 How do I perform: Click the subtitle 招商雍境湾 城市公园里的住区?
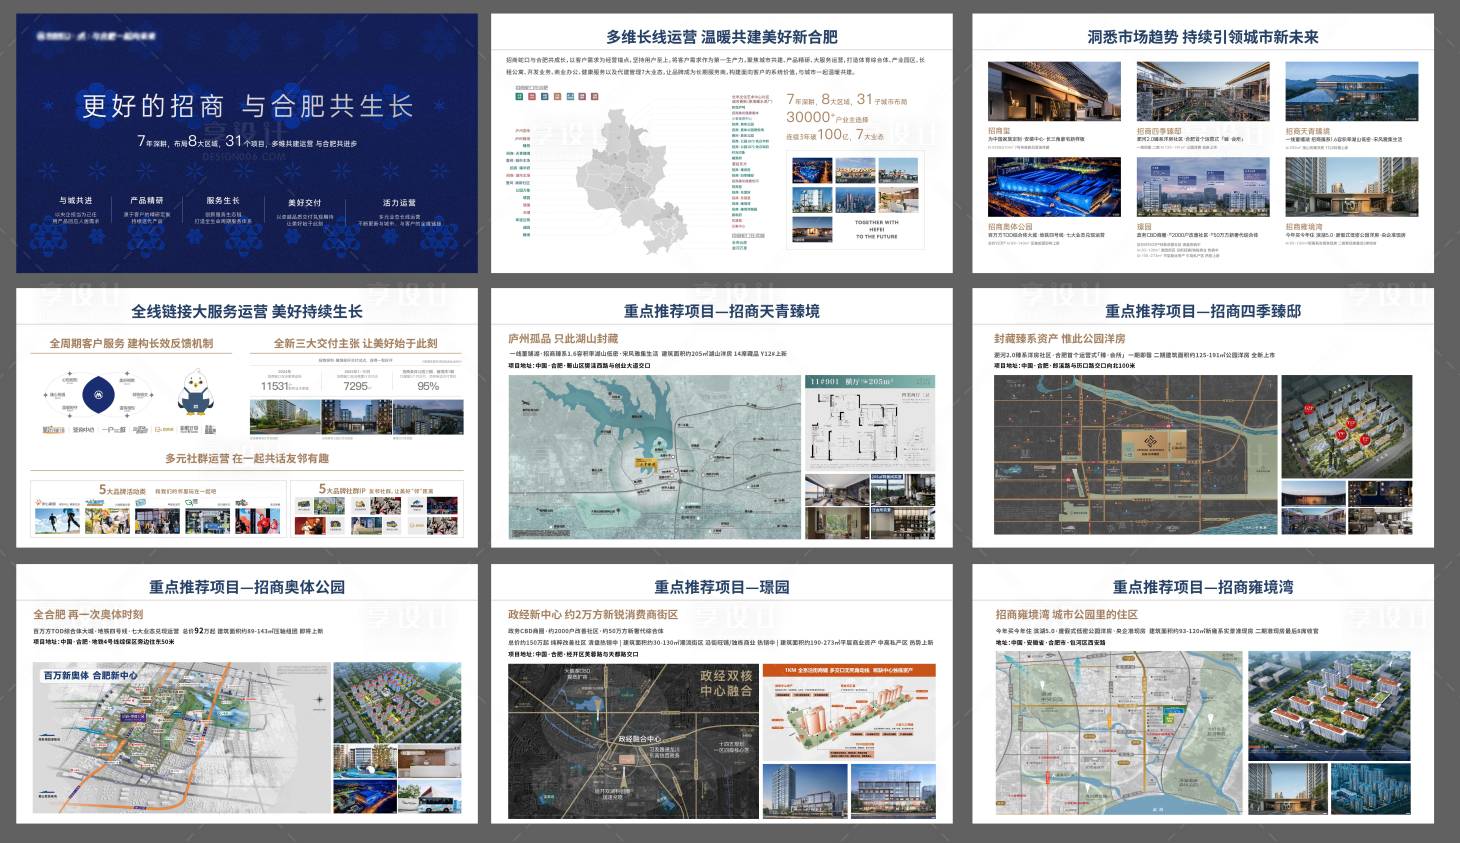click(x=1066, y=615)
